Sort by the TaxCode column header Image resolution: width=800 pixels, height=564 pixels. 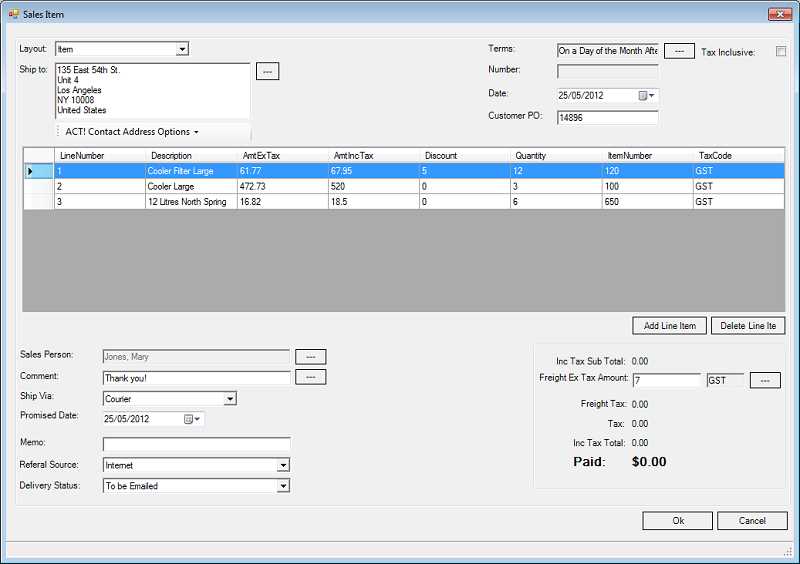(x=738, y=156)
